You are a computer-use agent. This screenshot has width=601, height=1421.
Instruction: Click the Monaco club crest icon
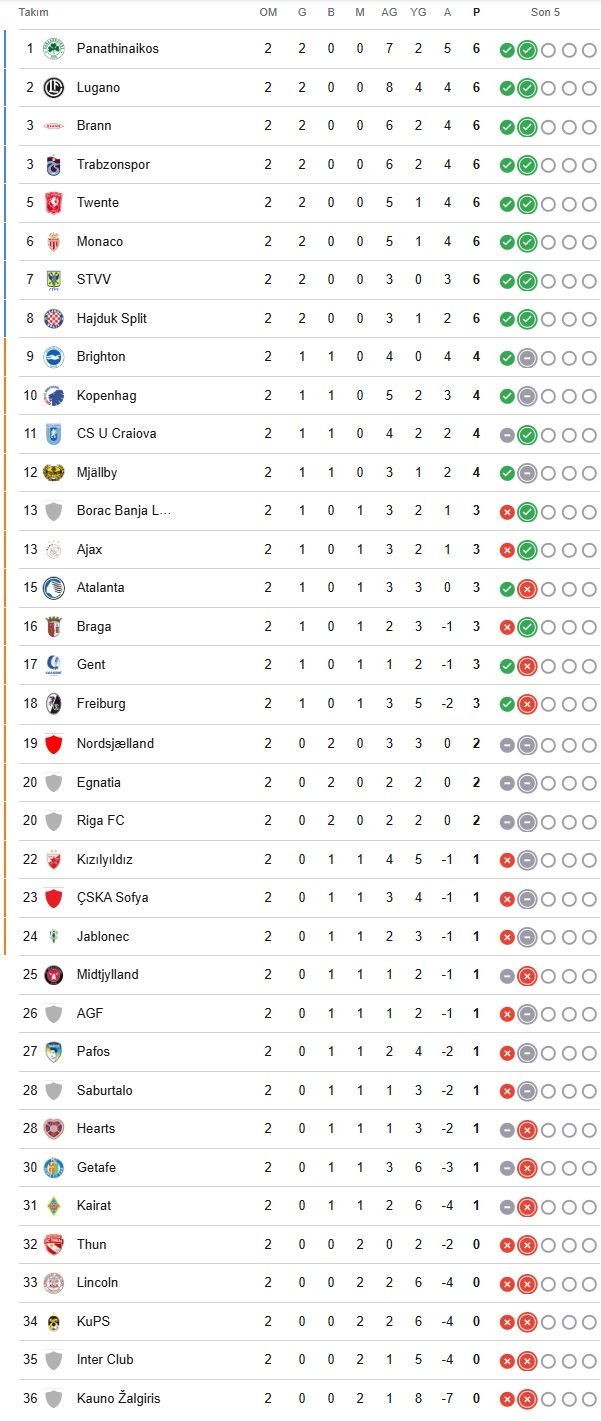coord(54,241)
